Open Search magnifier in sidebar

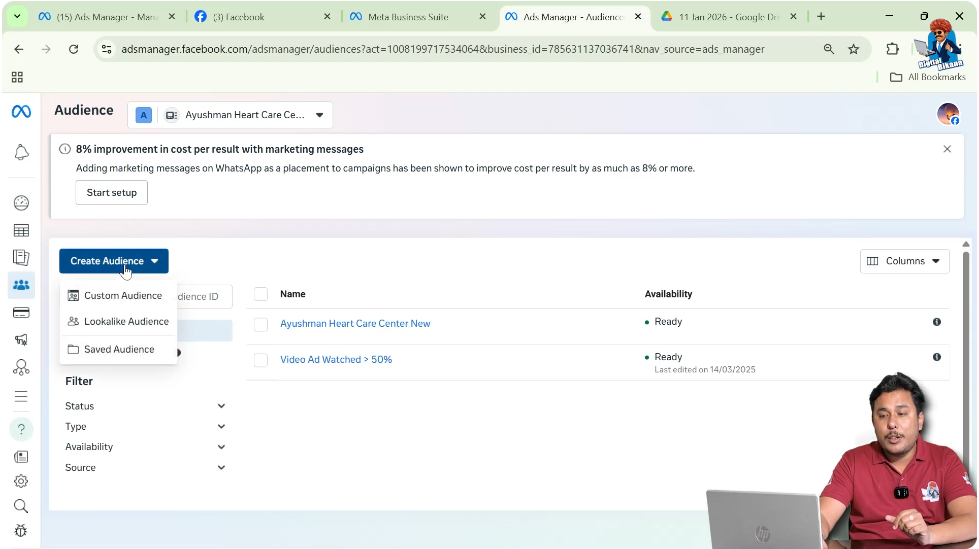(21, 506)
